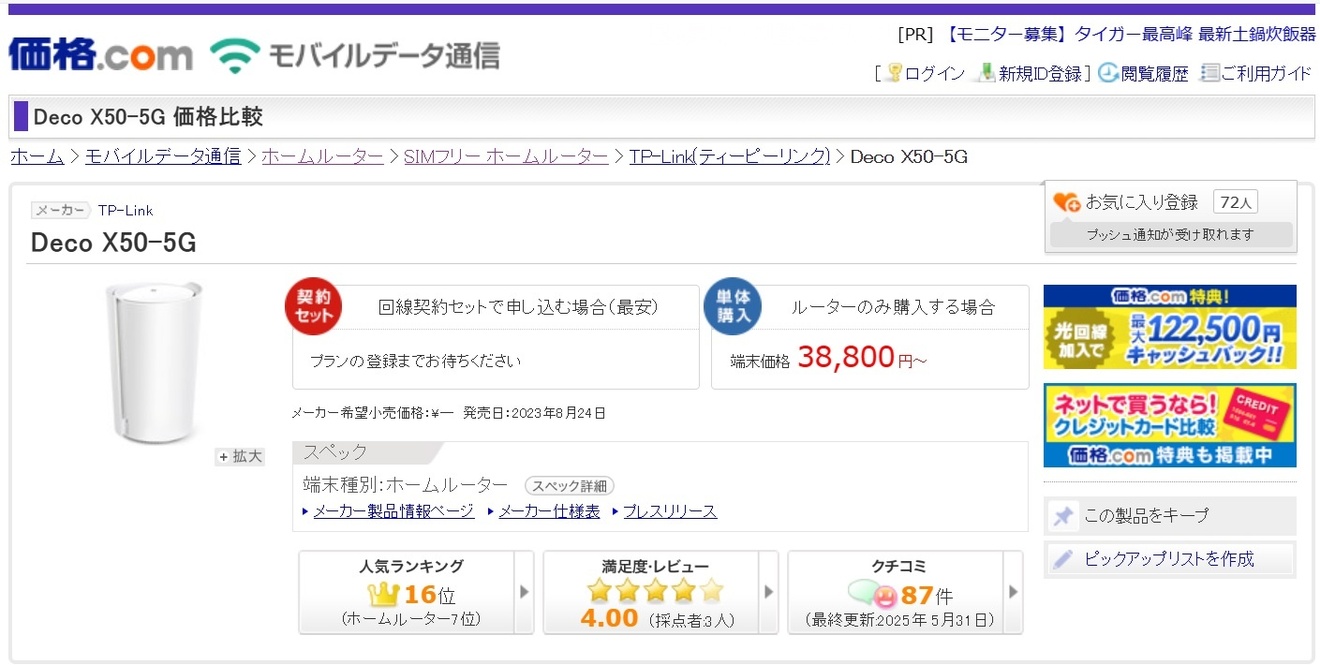Click the pin icon for keeping product
Screen dimensions: 1320x665
click(x=1063, y=516)
